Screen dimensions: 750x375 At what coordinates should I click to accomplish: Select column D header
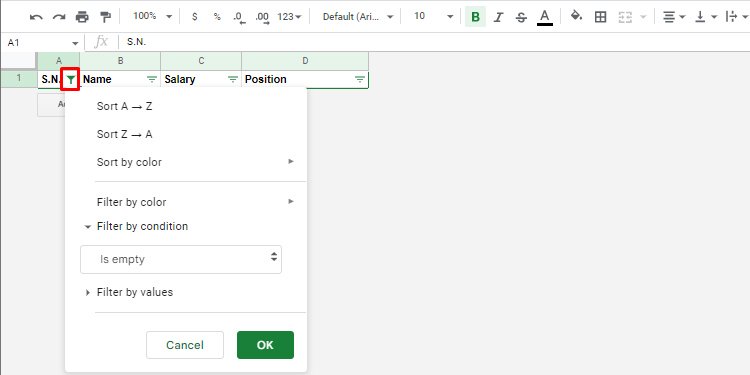click(x=305, y=61)
